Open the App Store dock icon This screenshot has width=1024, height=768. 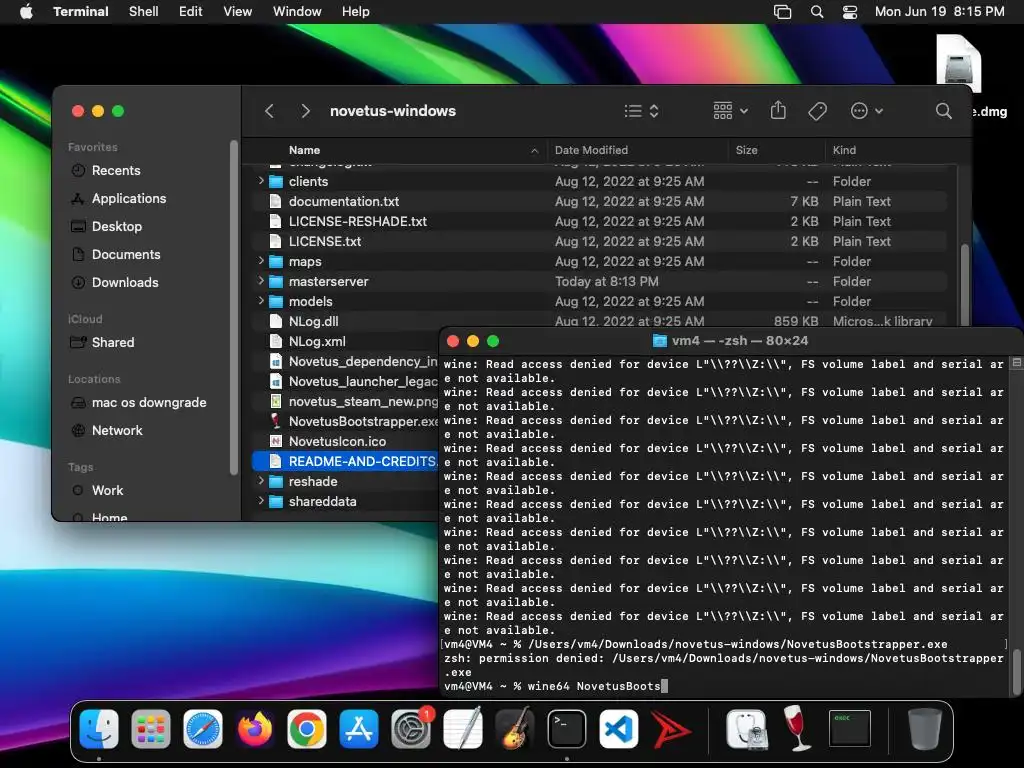point(359,729)
